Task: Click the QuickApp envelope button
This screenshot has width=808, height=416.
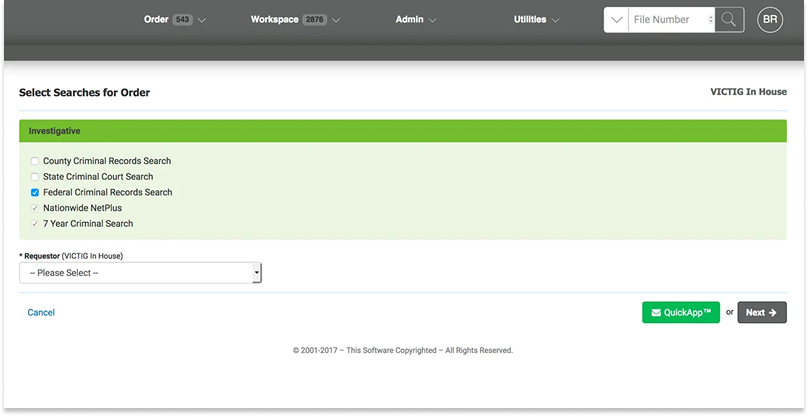Action: [681, 312]
